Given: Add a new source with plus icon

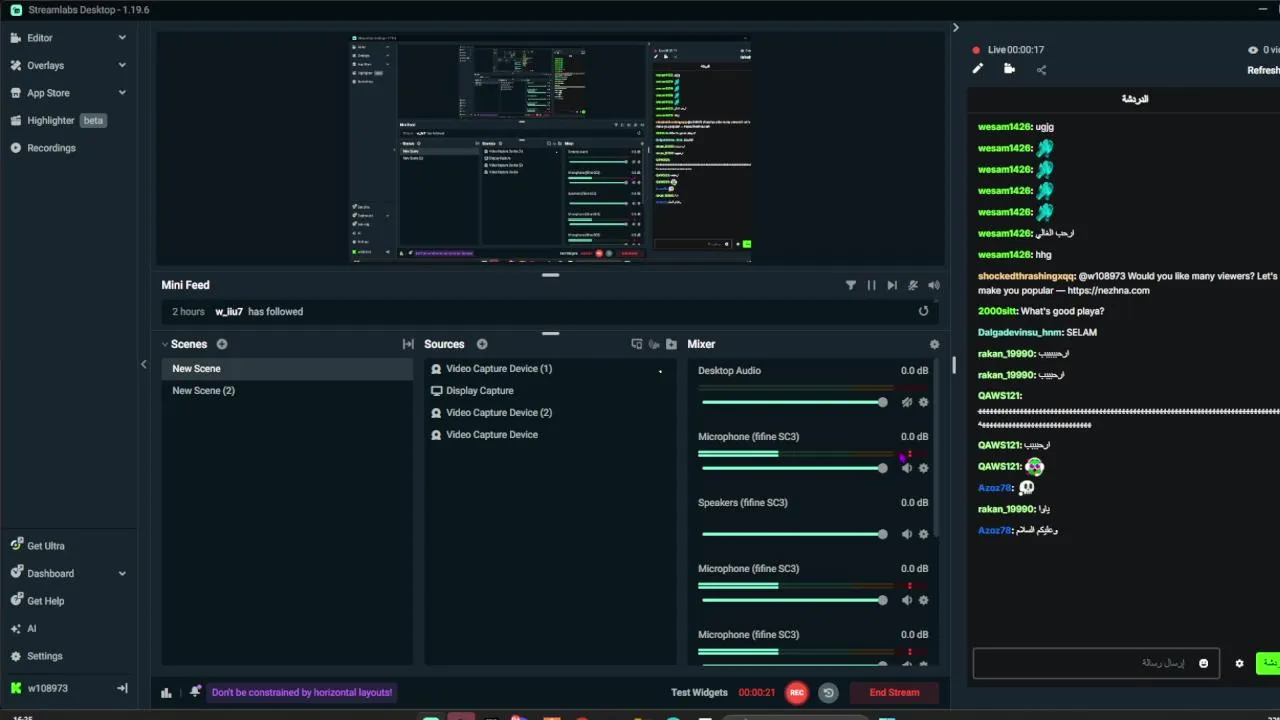Looking at the screenshot, I should [x=482, y=344].
